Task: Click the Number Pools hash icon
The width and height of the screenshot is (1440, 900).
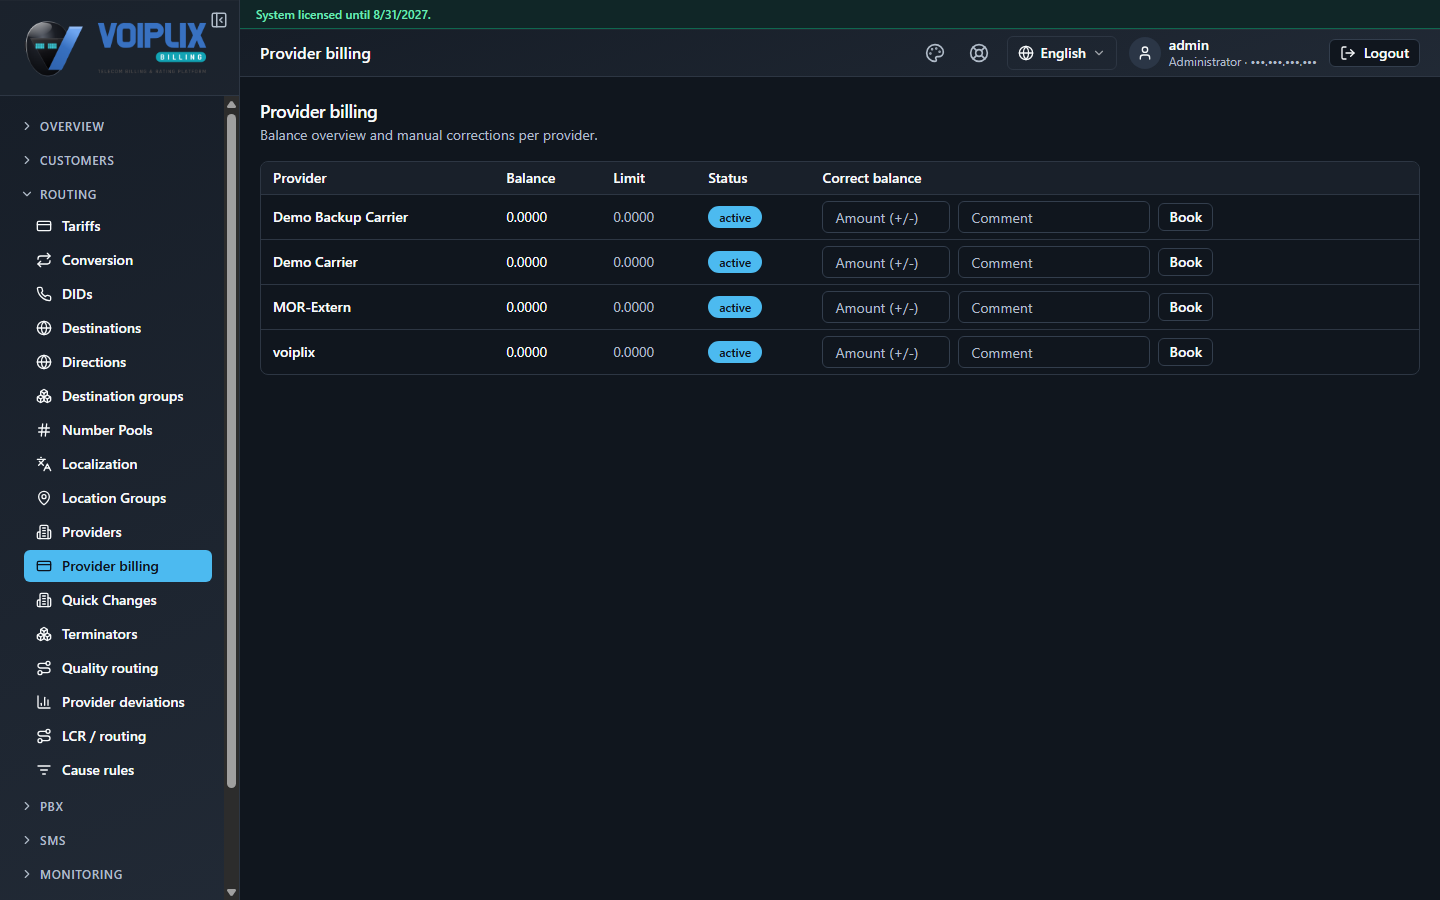Action: click(x=44, y=430)
